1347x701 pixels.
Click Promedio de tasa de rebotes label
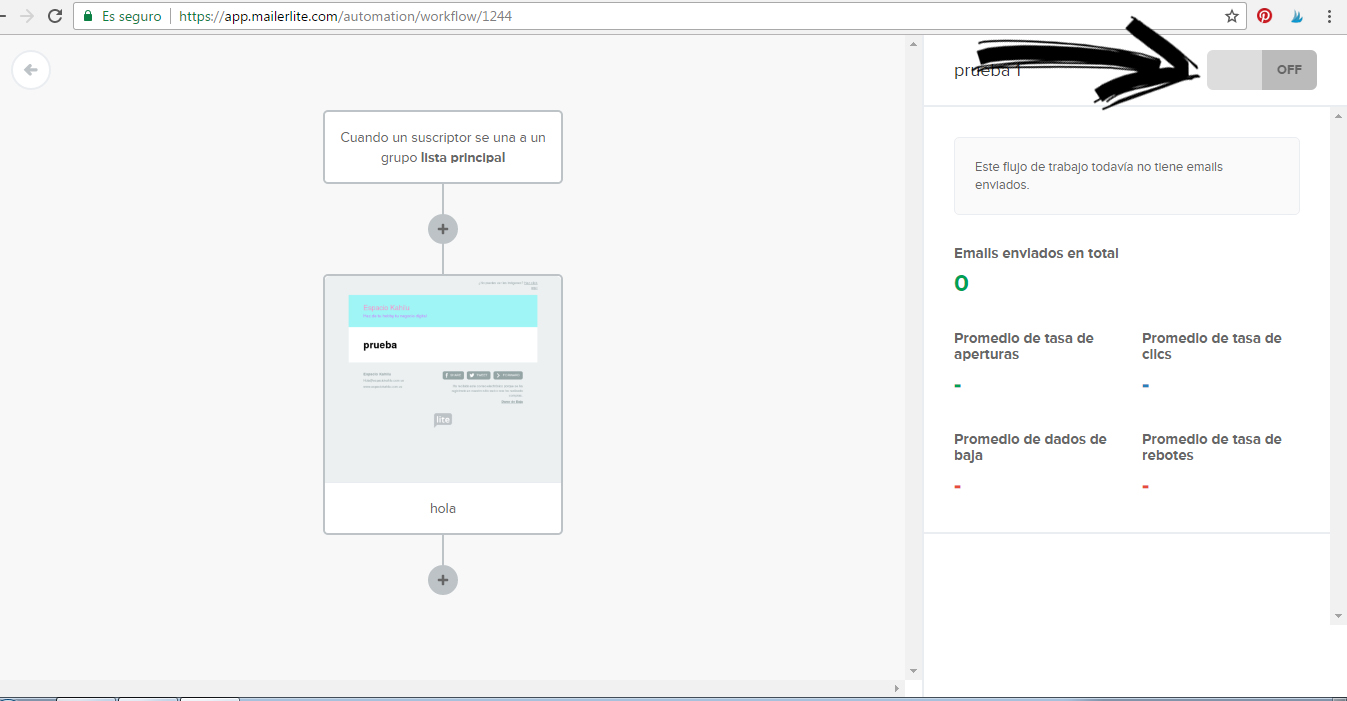click(1212, 447)
